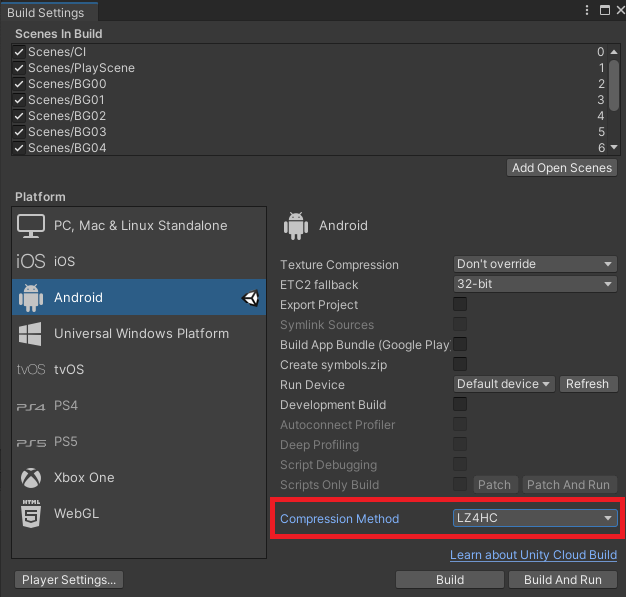Select the Xbox One platform row
This screenshot has width=628, height=597.
[x=139, y=478]
